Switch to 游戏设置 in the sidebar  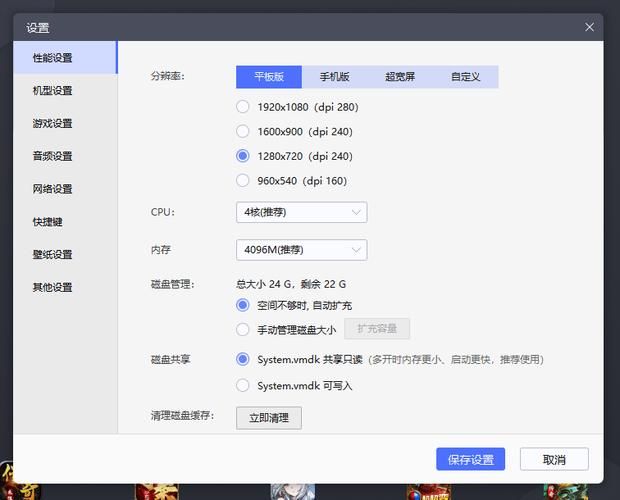point(52,124)
